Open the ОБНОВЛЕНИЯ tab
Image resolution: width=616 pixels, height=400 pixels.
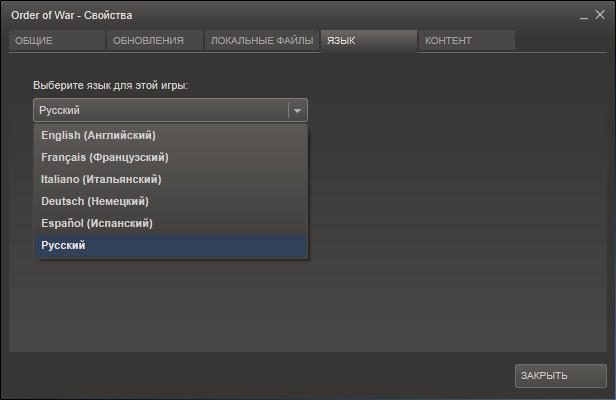155,40
